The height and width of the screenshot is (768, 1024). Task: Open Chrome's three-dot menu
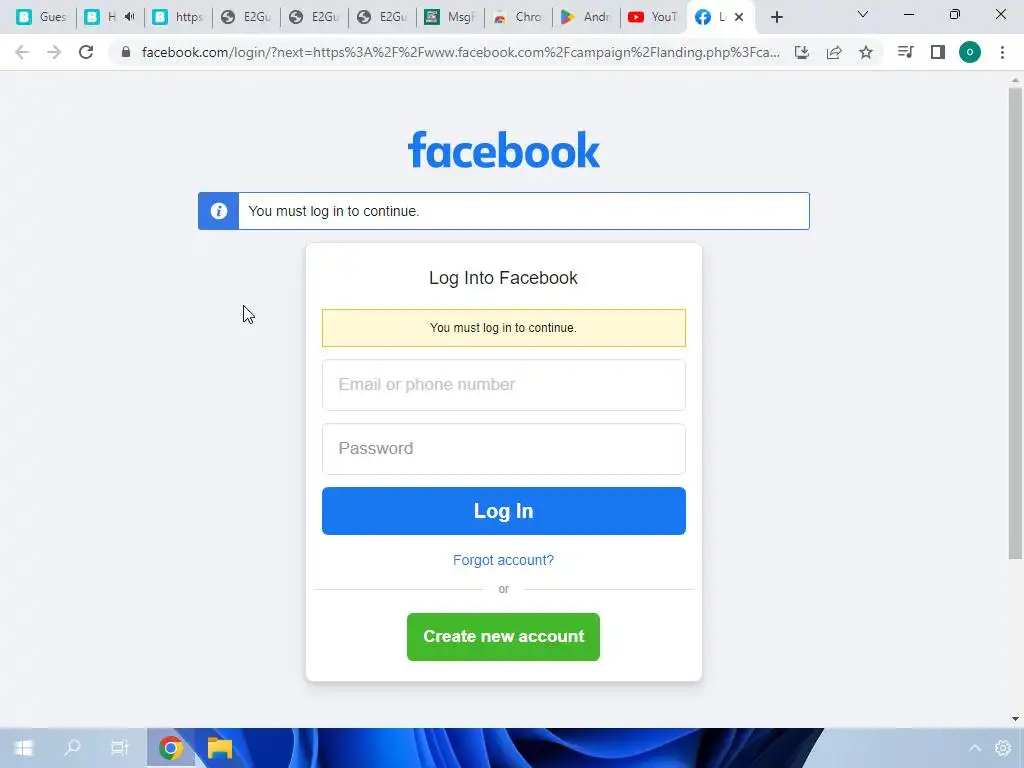pyautogui.click(x=1002, y=52)
